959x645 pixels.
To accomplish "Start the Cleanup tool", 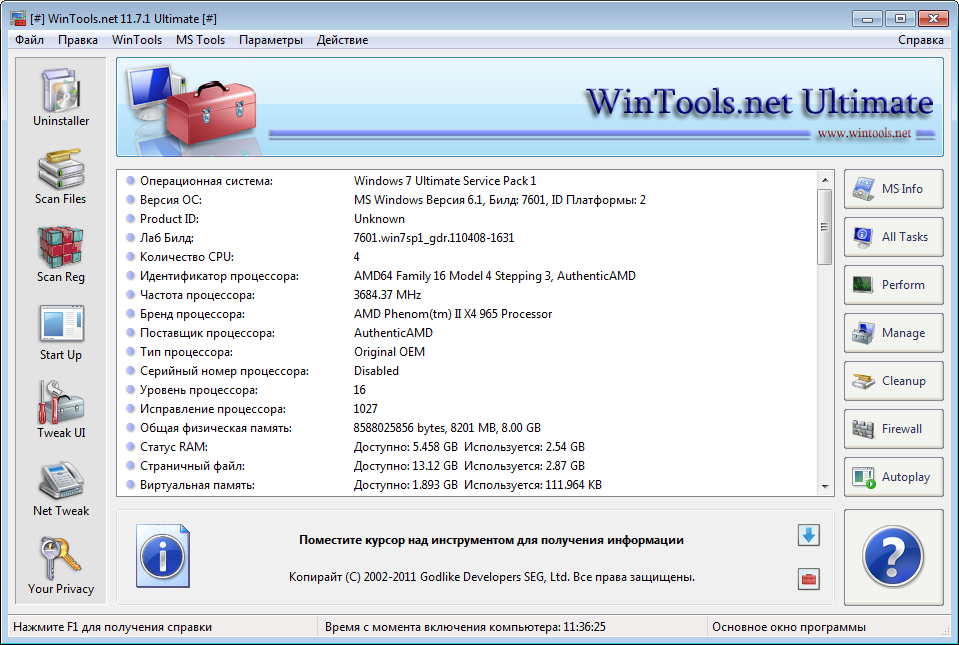I will point(894,381).
